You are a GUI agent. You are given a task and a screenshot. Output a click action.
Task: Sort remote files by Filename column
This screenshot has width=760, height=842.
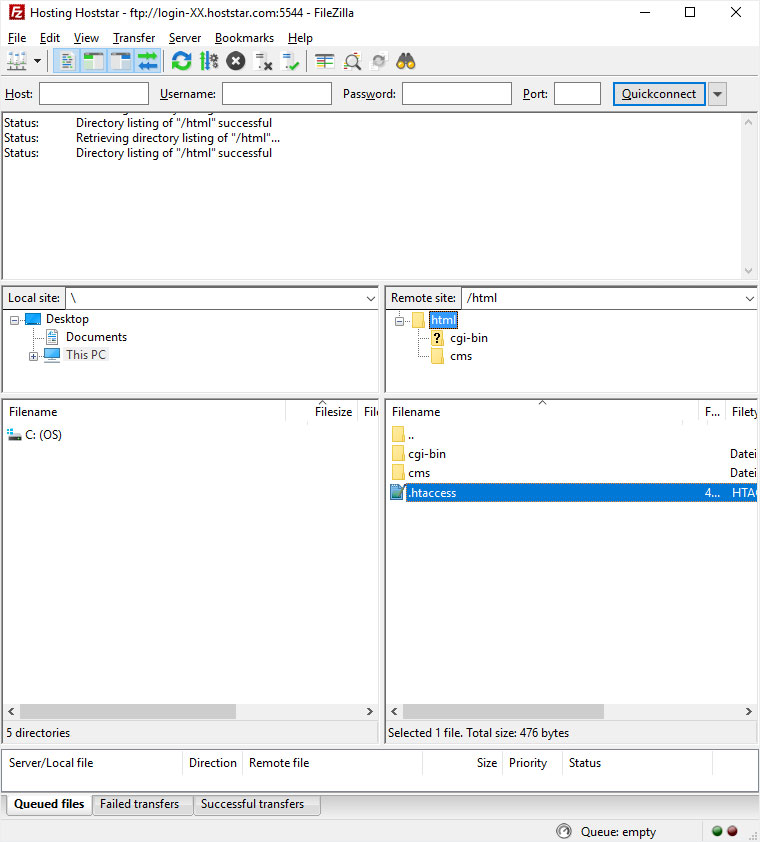[x=542, y=412]
